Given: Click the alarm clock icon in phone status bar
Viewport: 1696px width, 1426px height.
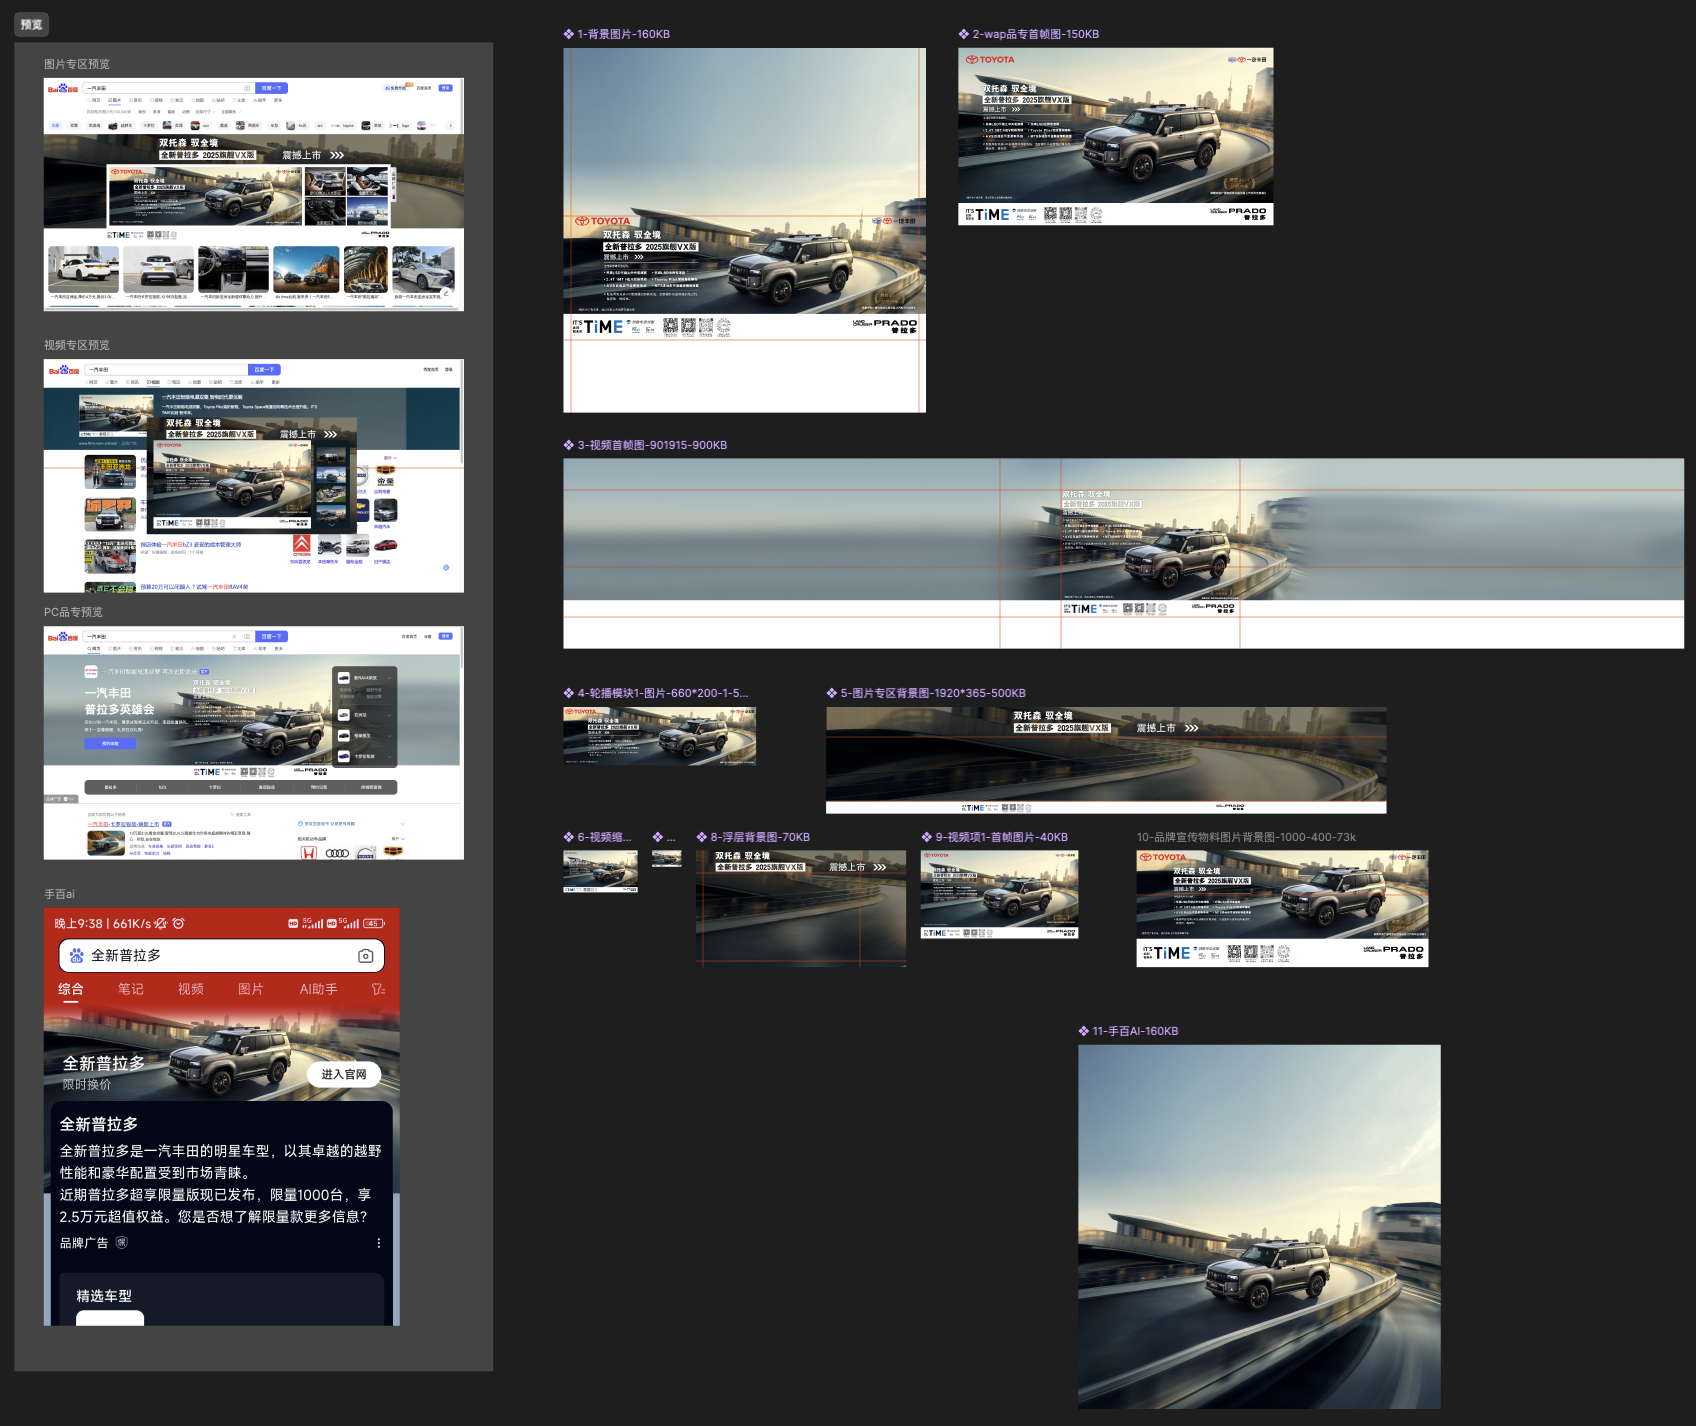Looking at the screenshot, I should point(179,923).
